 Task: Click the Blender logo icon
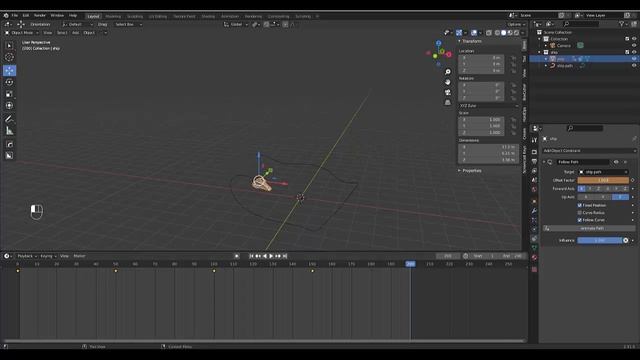pyautogui.click(x=6, y=16)
